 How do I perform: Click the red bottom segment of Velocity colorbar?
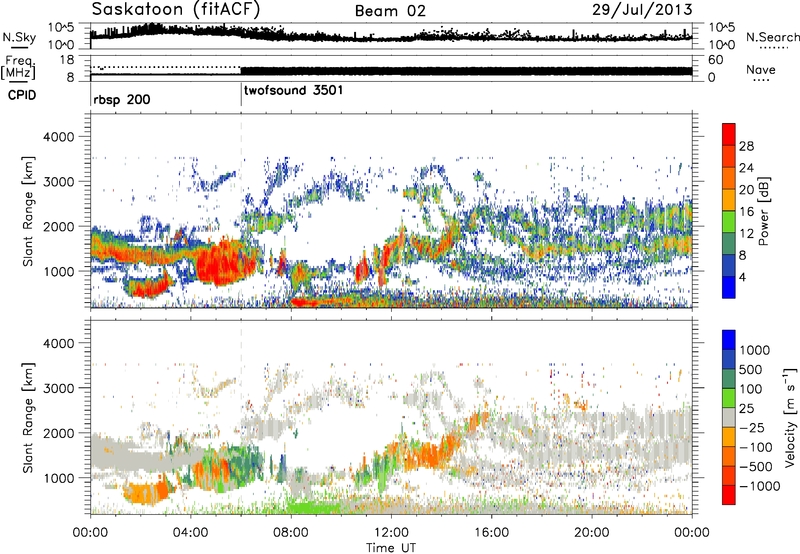click(729, 495)
